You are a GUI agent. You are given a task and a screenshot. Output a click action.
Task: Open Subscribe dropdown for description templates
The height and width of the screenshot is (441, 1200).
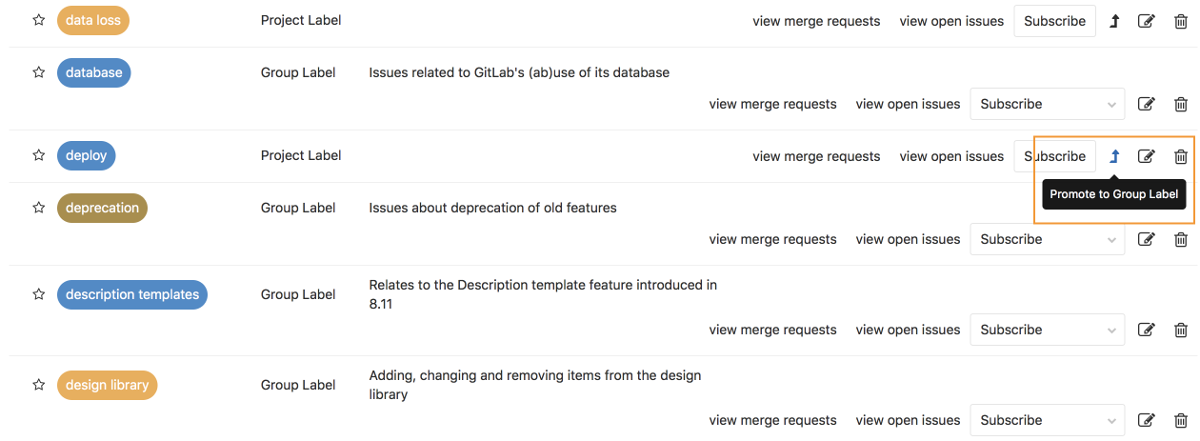(1048, 330)
